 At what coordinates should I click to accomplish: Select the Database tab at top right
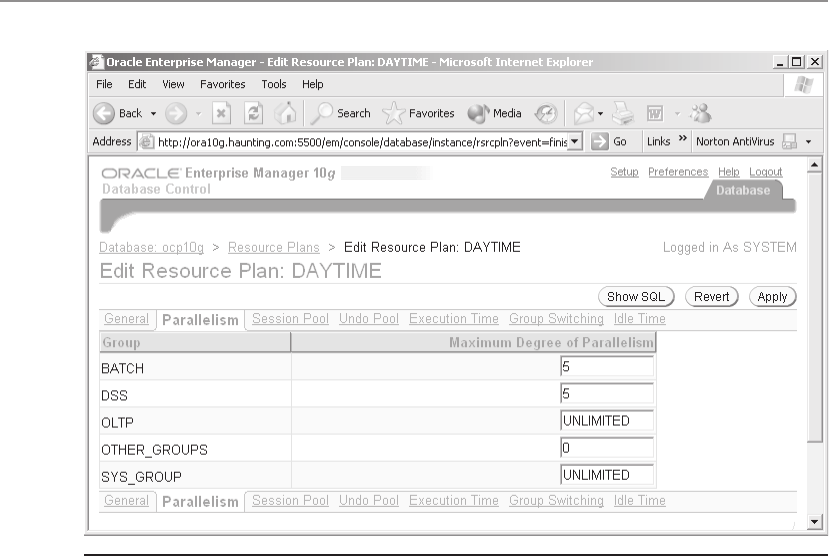[743, 190]
